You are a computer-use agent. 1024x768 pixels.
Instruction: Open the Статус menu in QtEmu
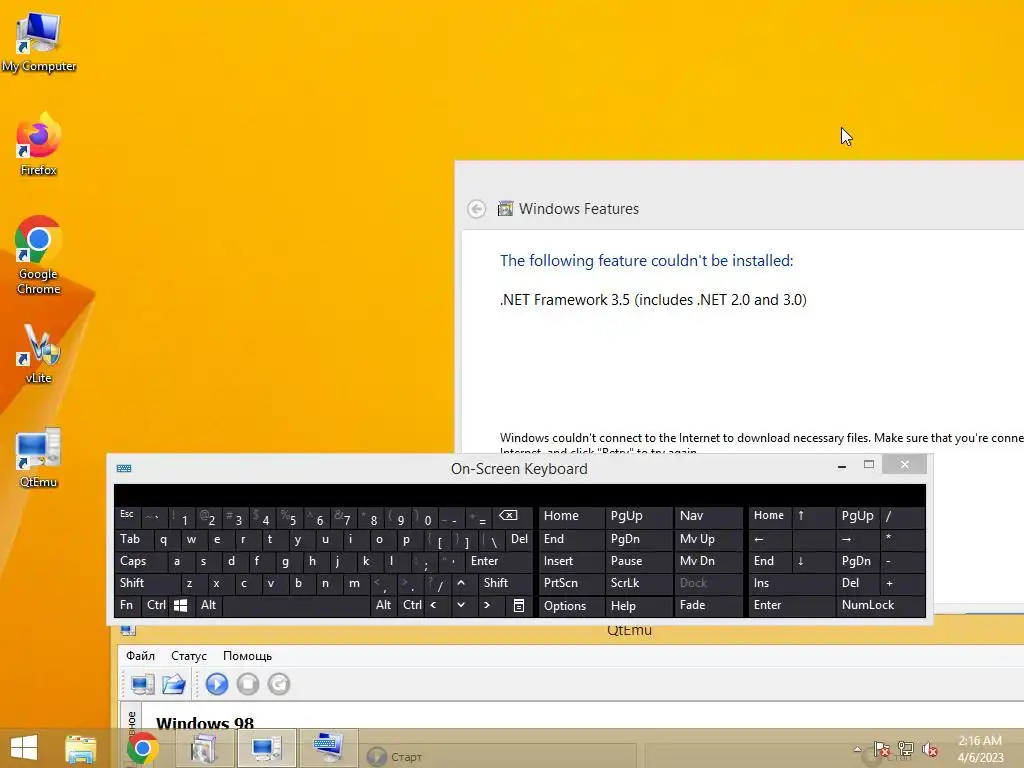coord(189,656)
